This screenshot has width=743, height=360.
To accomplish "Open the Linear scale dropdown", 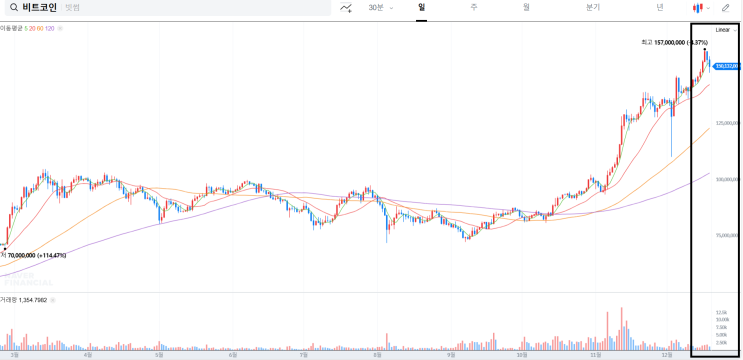I will (x=726, y=30).
